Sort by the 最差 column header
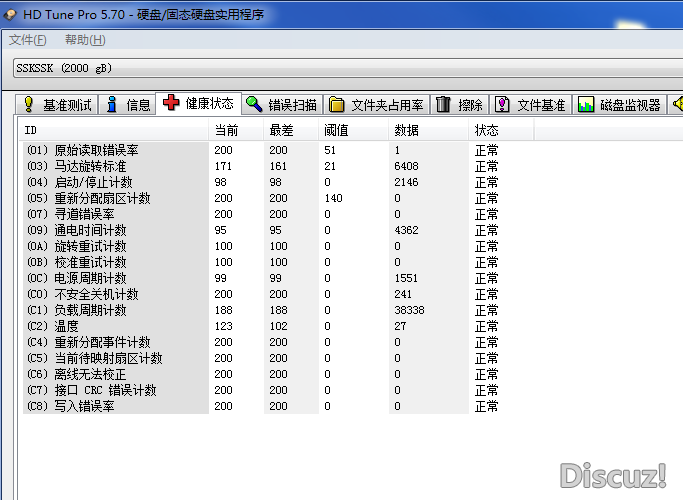Viewport: 683px width, 500px height. (x=291, y=130)
